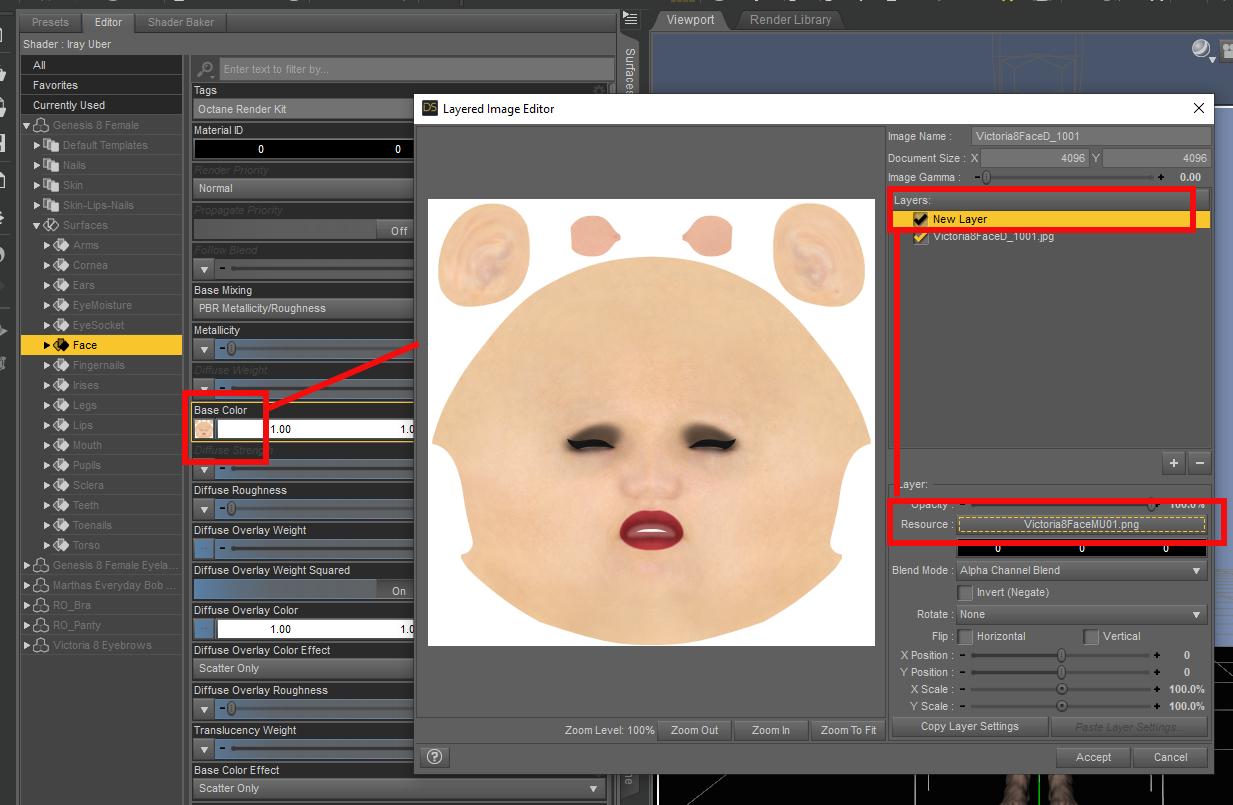Enable the Invert (Negate) checkbox
This screenshot has height=805, width=1233.
click(x=965, y=593)
